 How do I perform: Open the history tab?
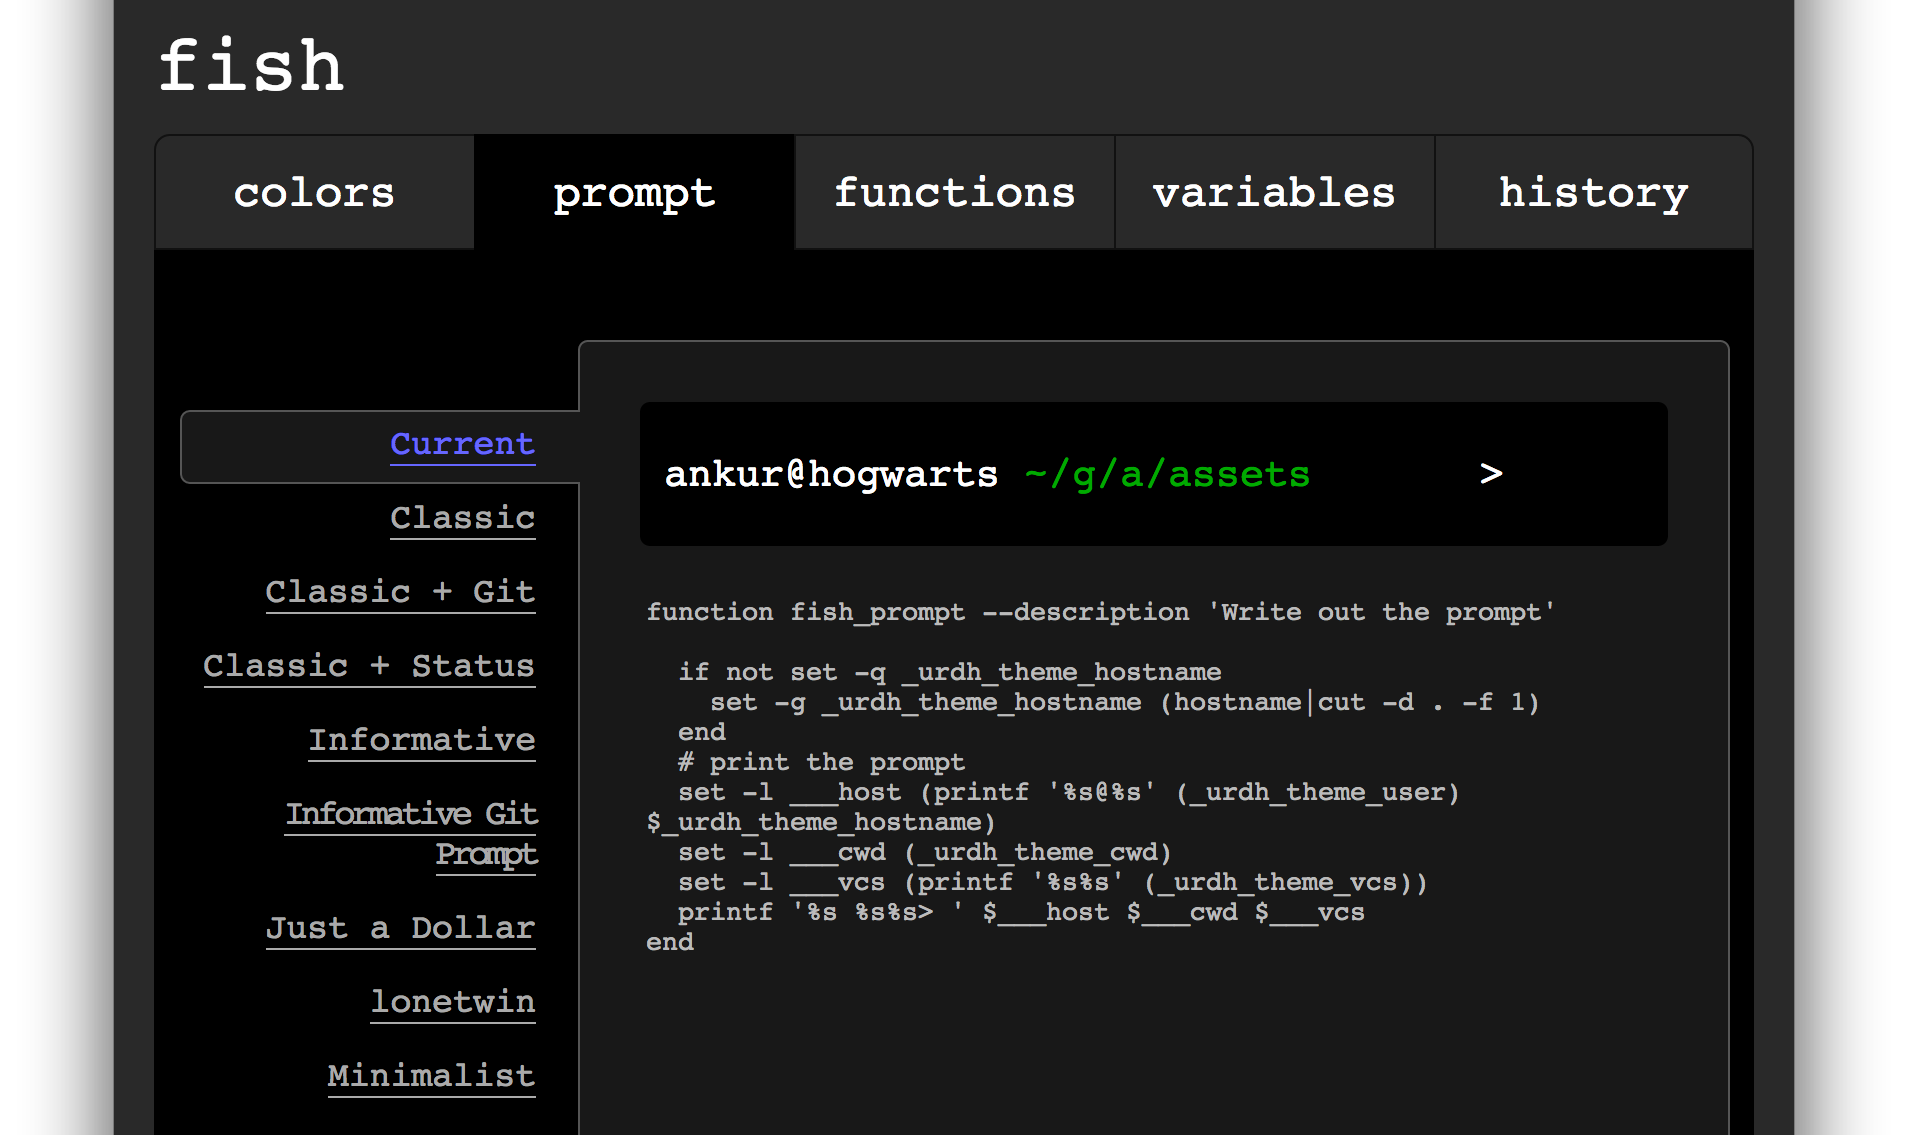coord(1594,192)
